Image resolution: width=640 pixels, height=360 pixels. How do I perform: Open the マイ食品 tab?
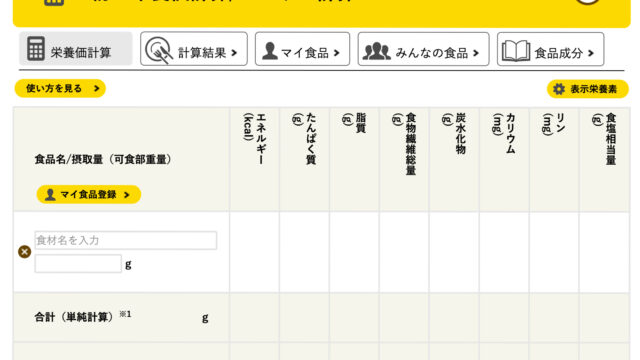coord(302,49)
